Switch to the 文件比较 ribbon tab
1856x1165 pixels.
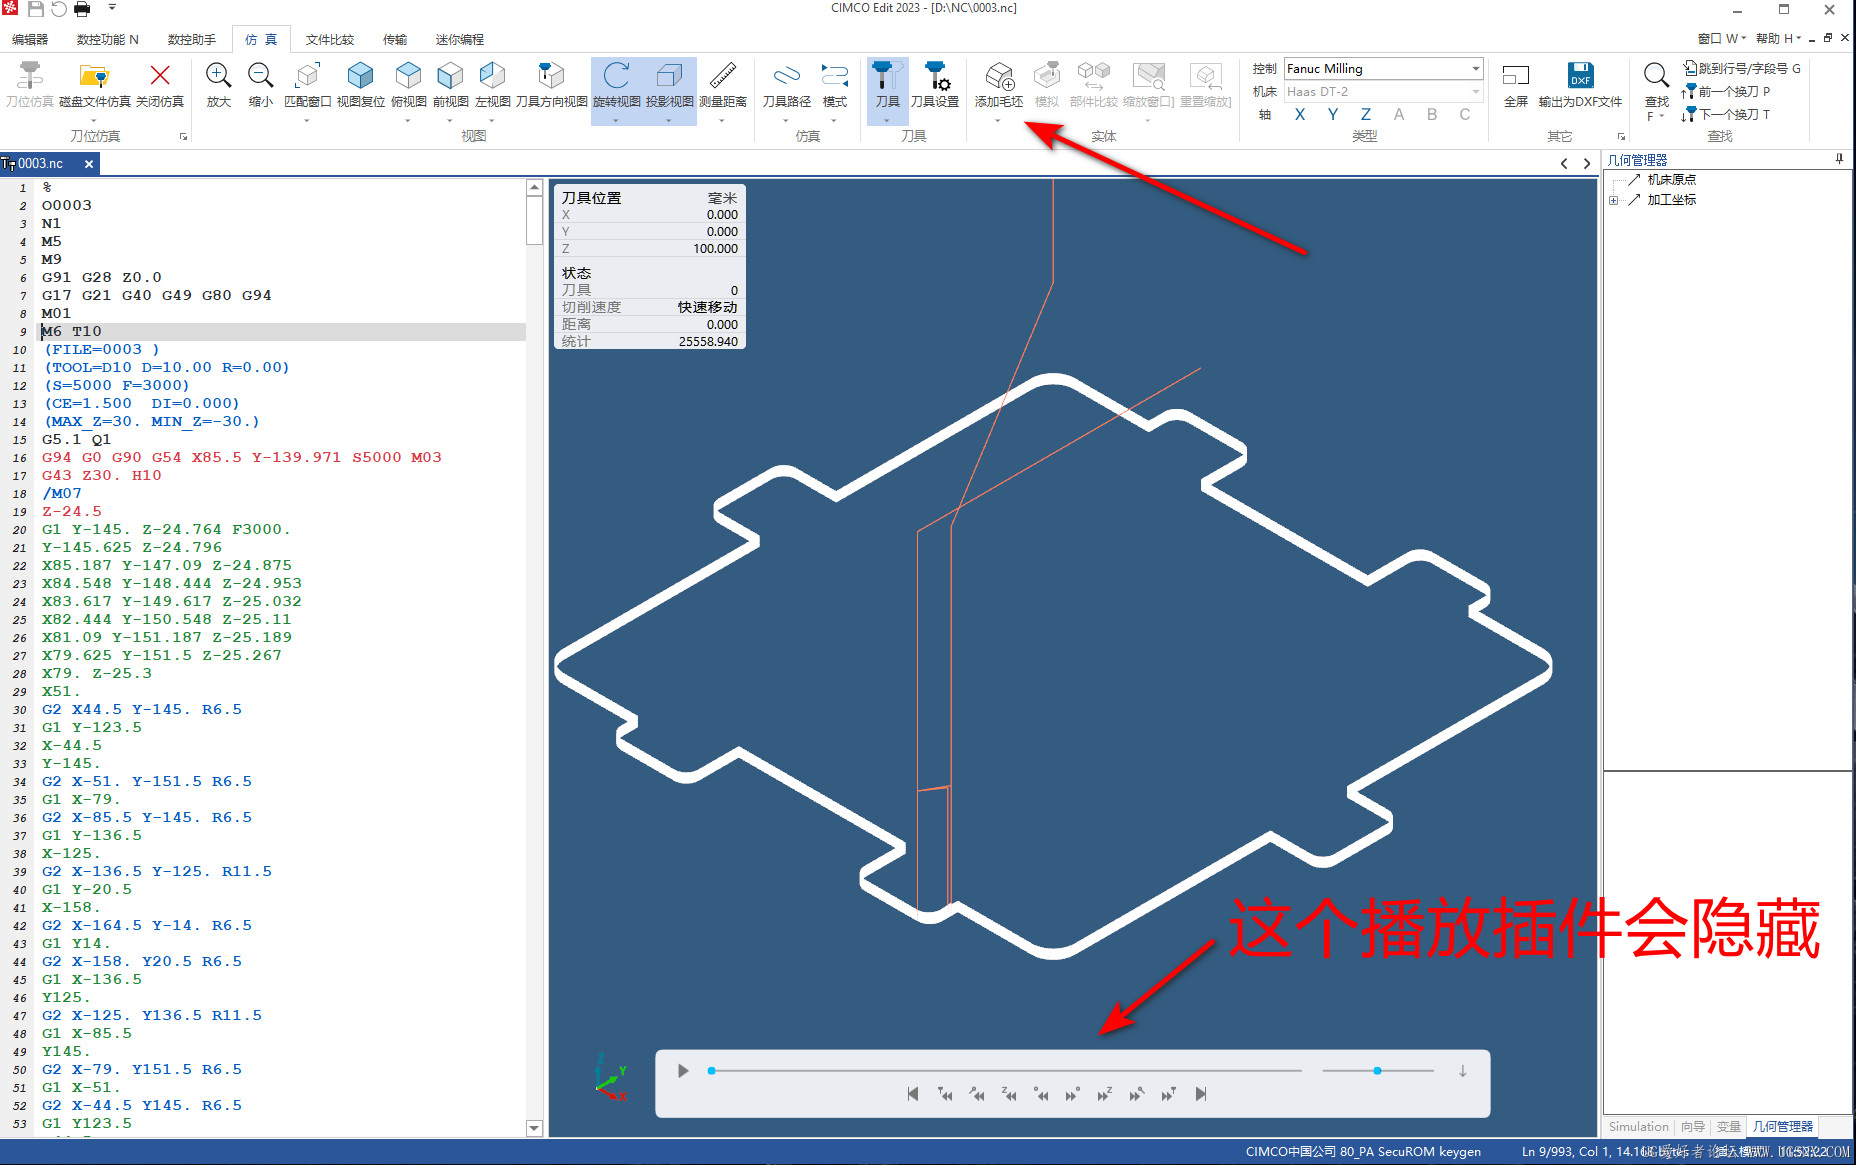tap(330, 40)
